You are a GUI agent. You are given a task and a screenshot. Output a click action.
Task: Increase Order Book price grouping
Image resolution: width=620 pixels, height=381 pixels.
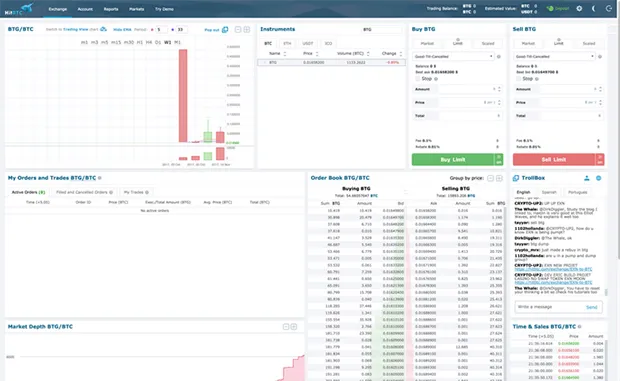[499, 178]
